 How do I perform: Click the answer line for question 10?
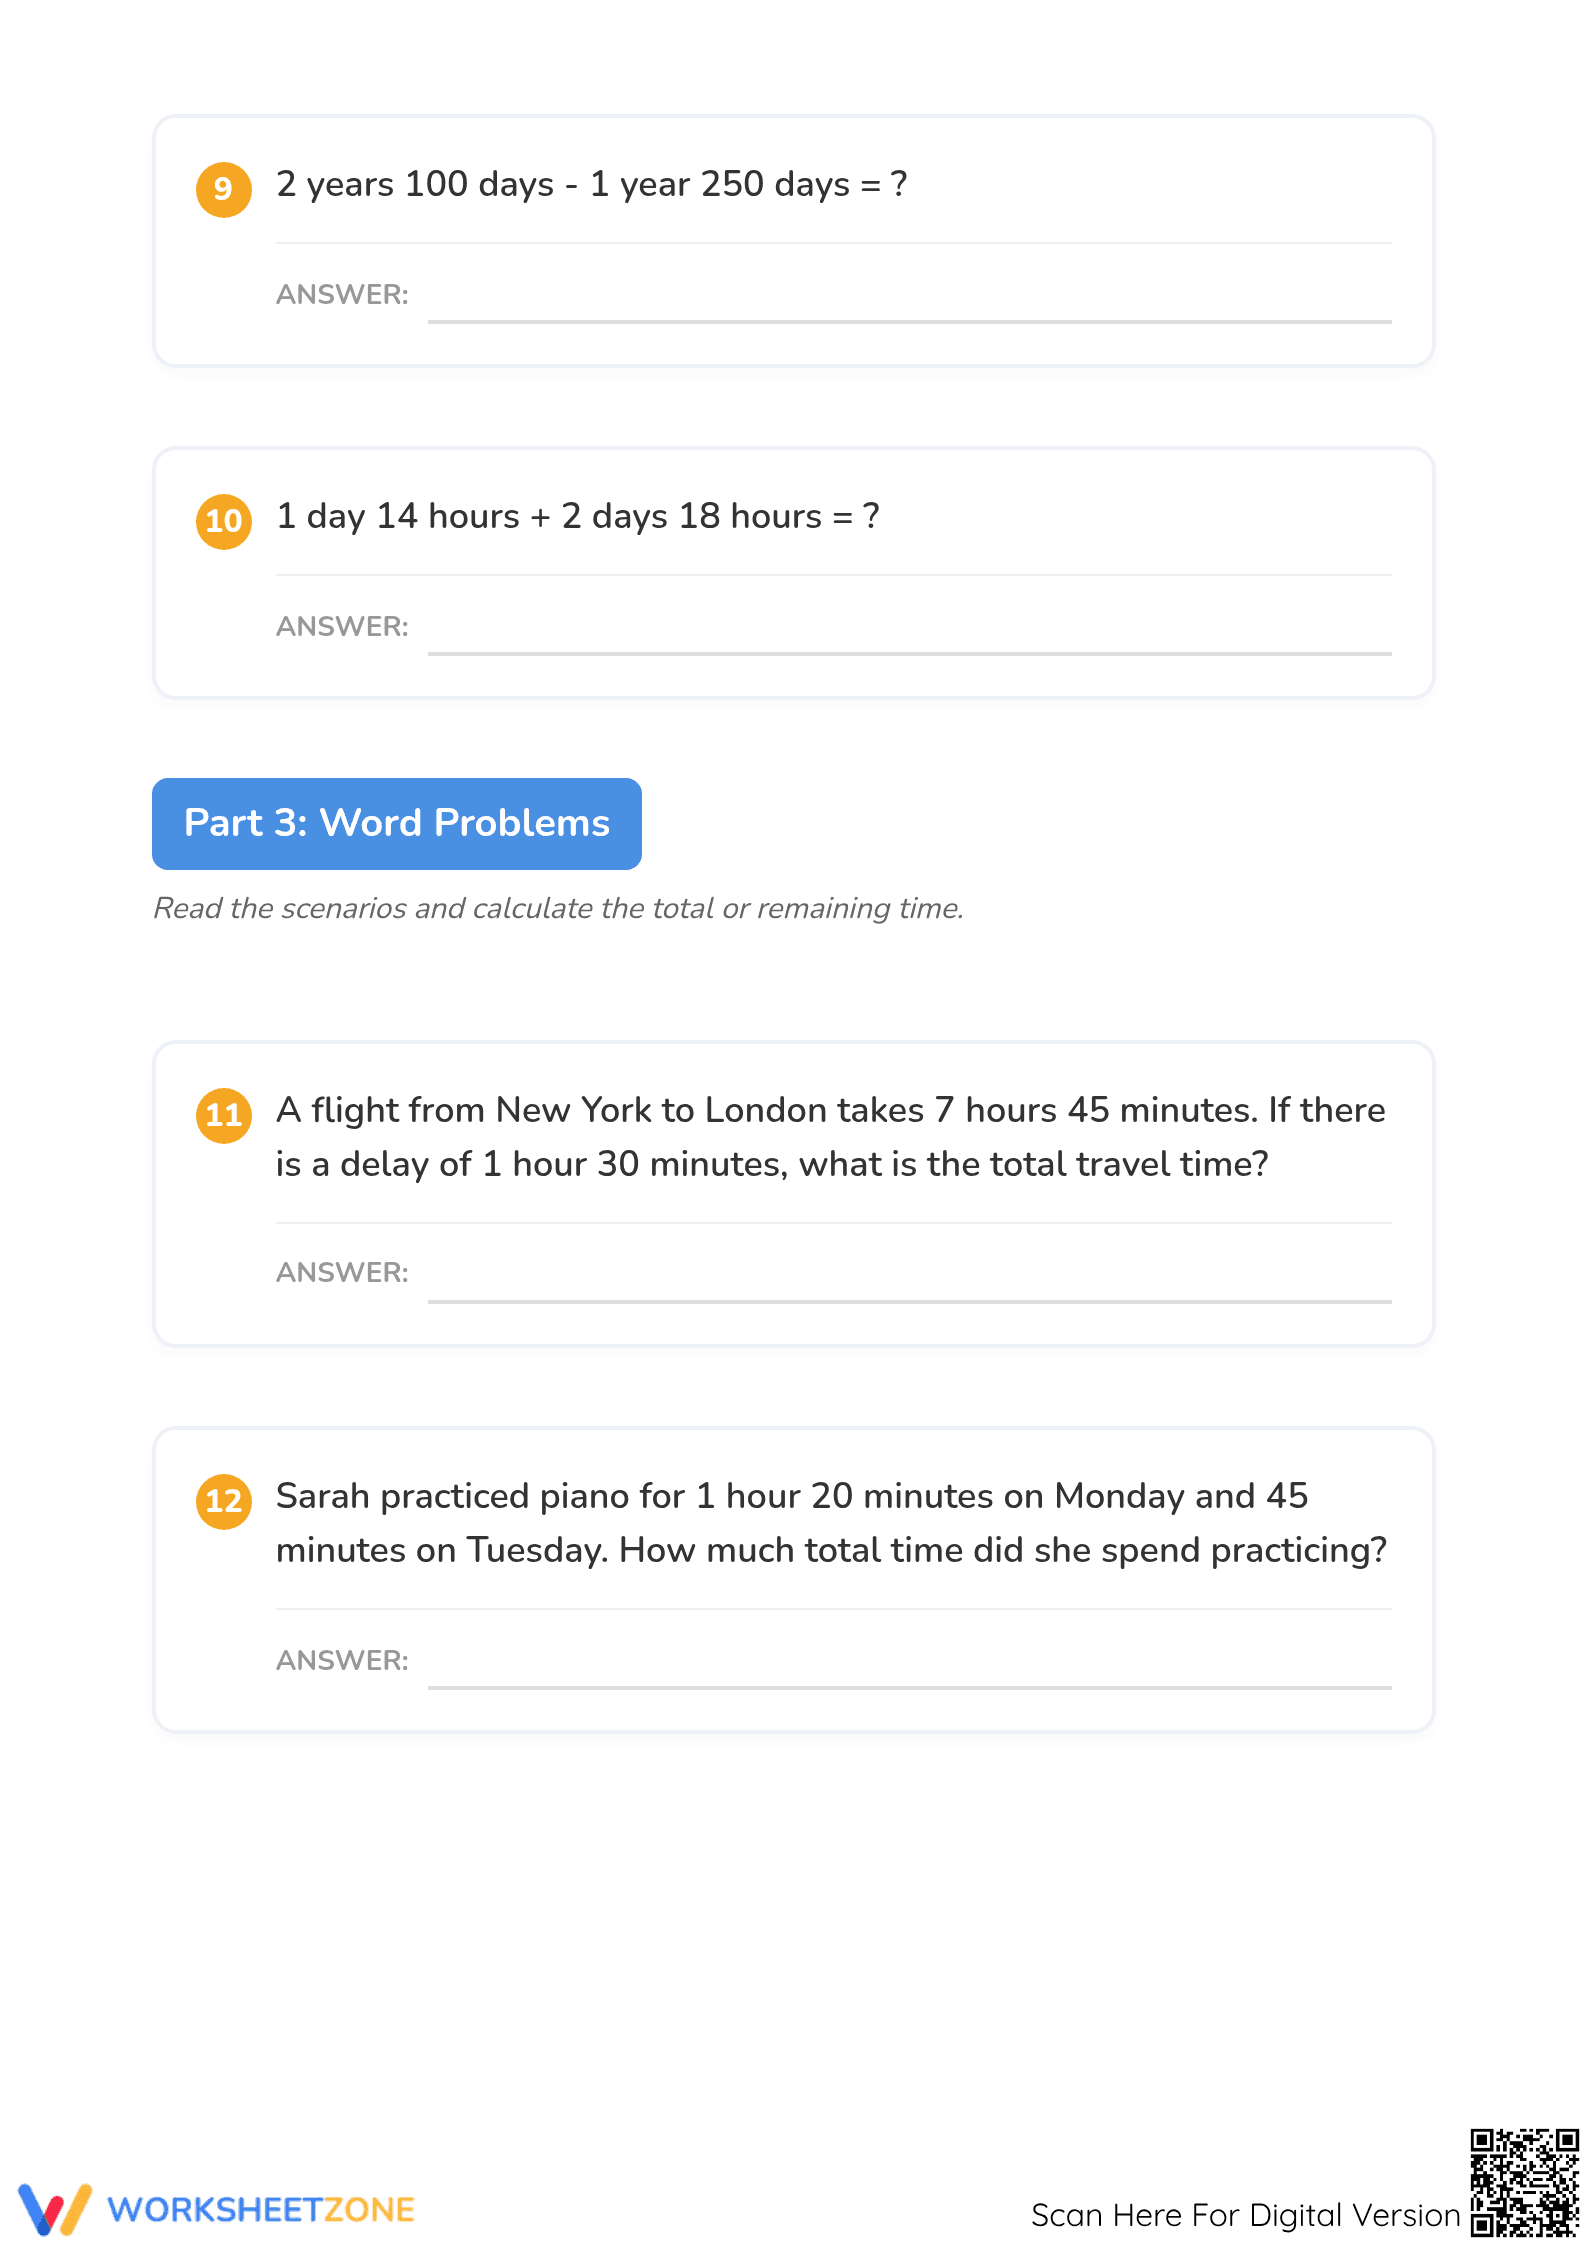[x=909, y=653]
